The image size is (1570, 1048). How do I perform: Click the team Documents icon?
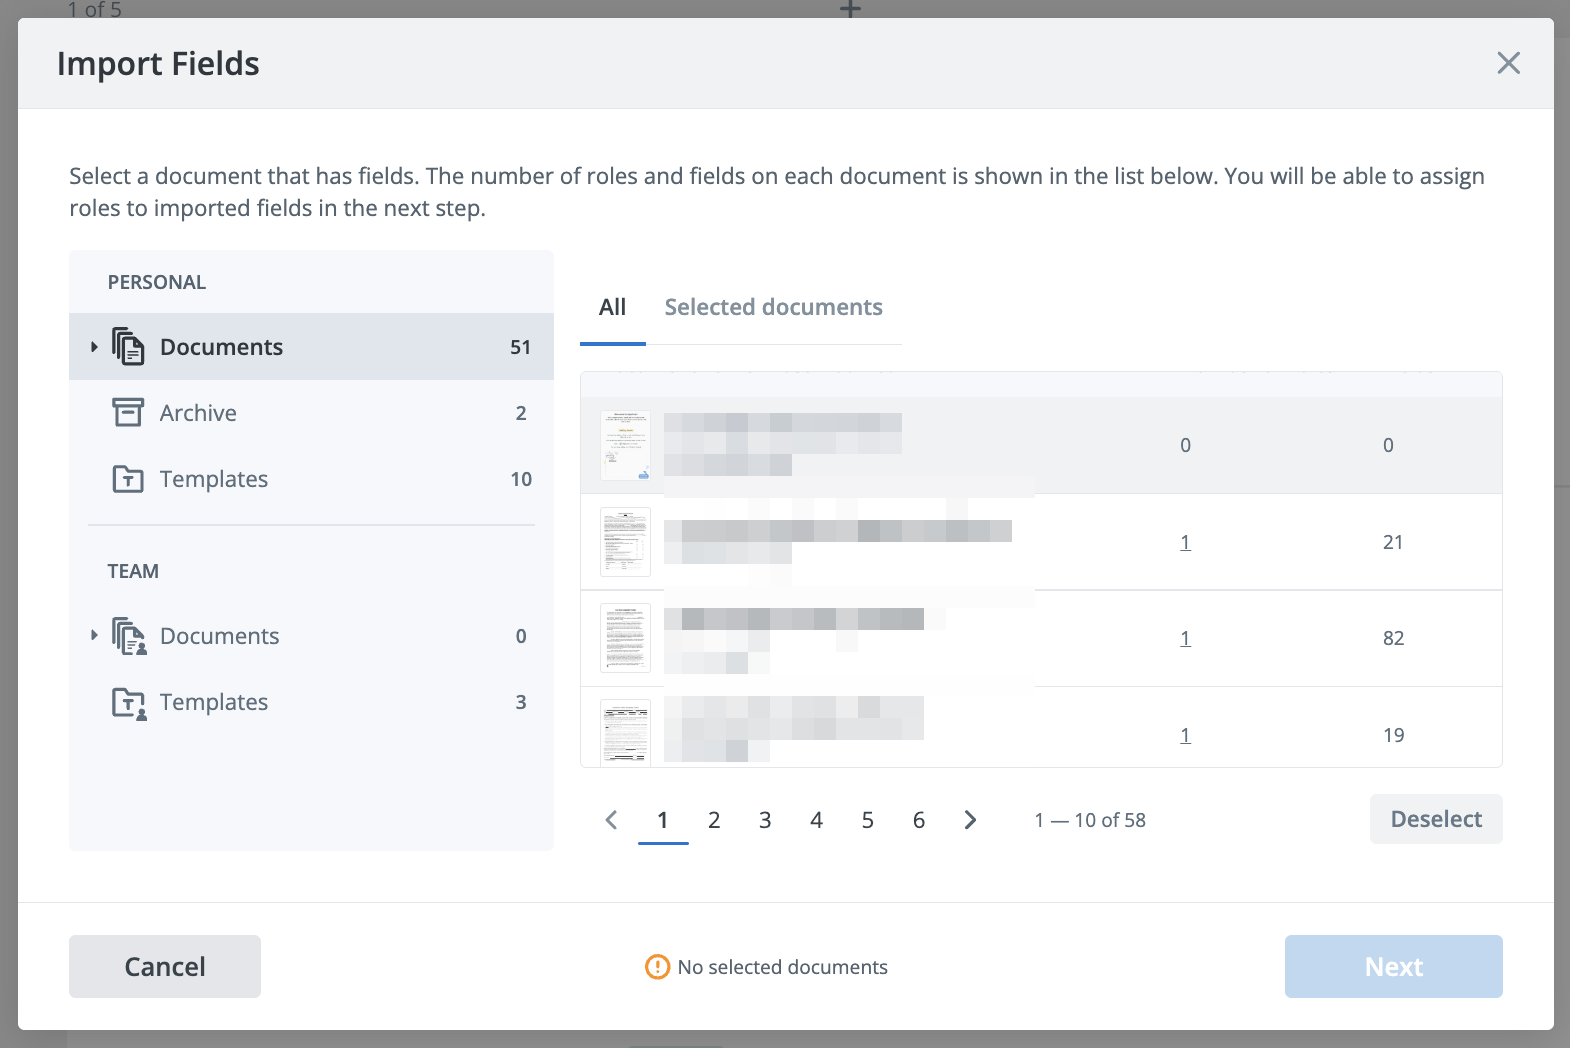[129, 636]
